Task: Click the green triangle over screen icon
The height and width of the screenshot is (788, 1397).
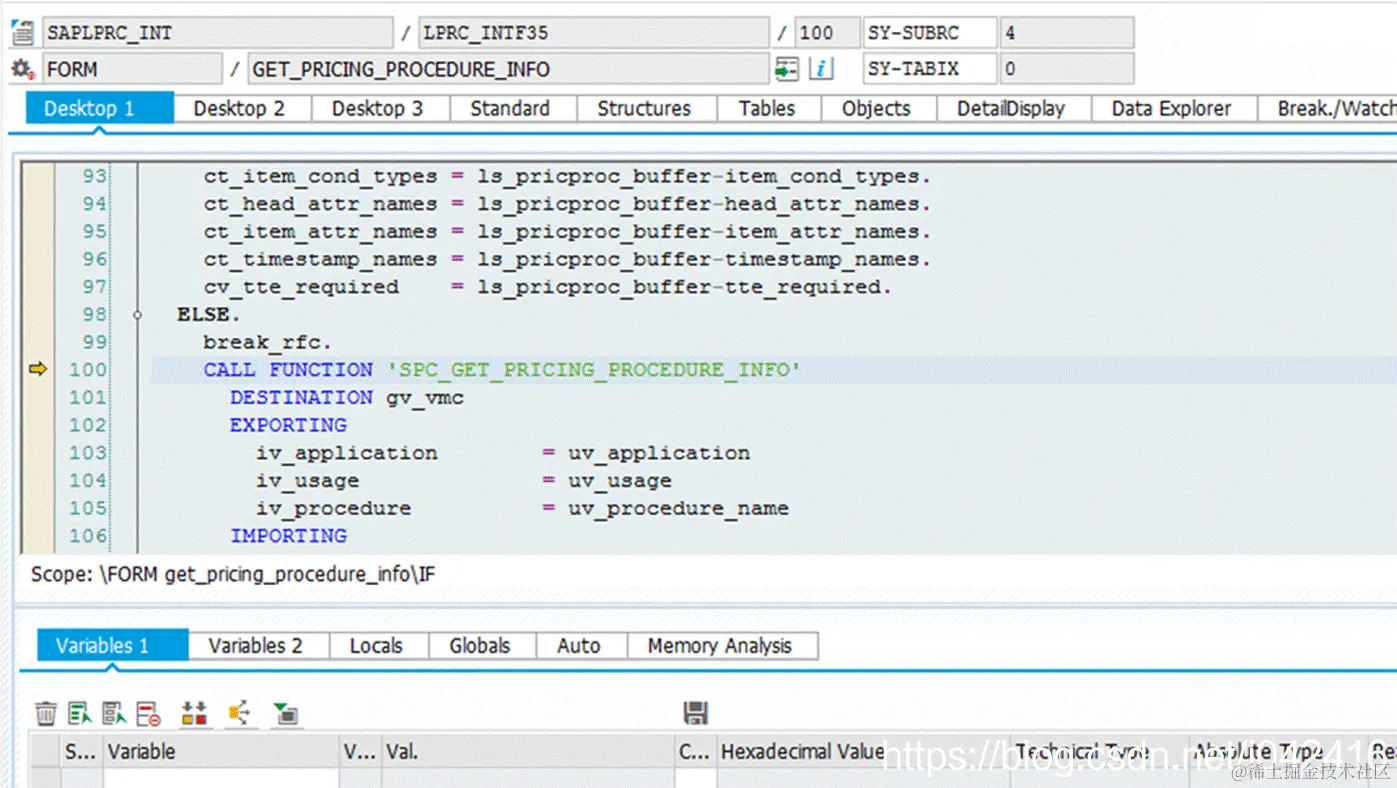Action: point(286,713)
